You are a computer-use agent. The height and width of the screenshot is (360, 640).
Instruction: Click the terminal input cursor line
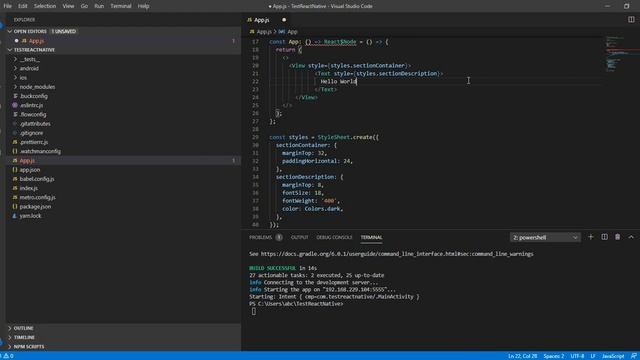(x=253, y=311)
